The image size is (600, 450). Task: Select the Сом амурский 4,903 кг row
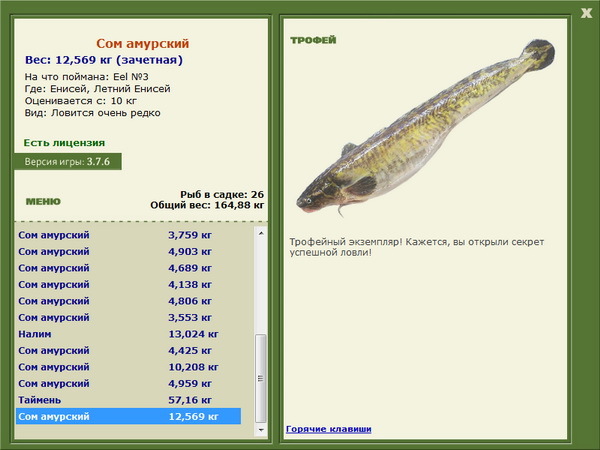[129, 251]
